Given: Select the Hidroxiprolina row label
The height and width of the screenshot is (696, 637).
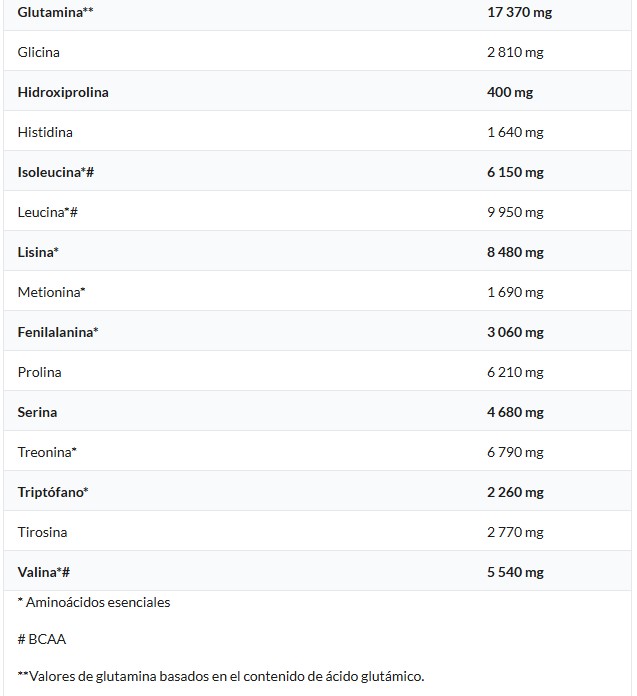Looking at the screenshot, I should point(63,92).
